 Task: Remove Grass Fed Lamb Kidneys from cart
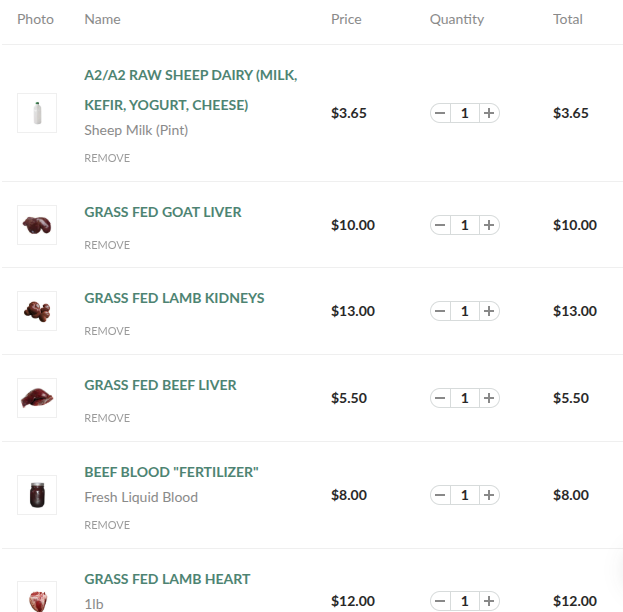pyautogui.click(x=107, y=331)
